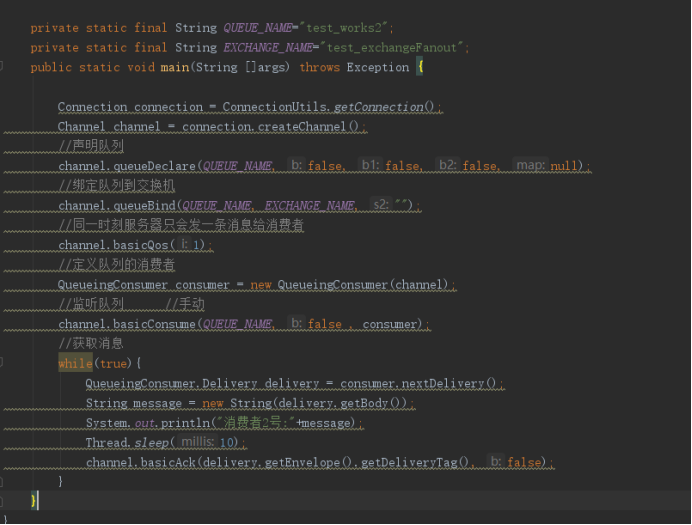The width and height of the screenshot is (692, 525).
Task: Click the true condition in the while loop
Action: 113,364
